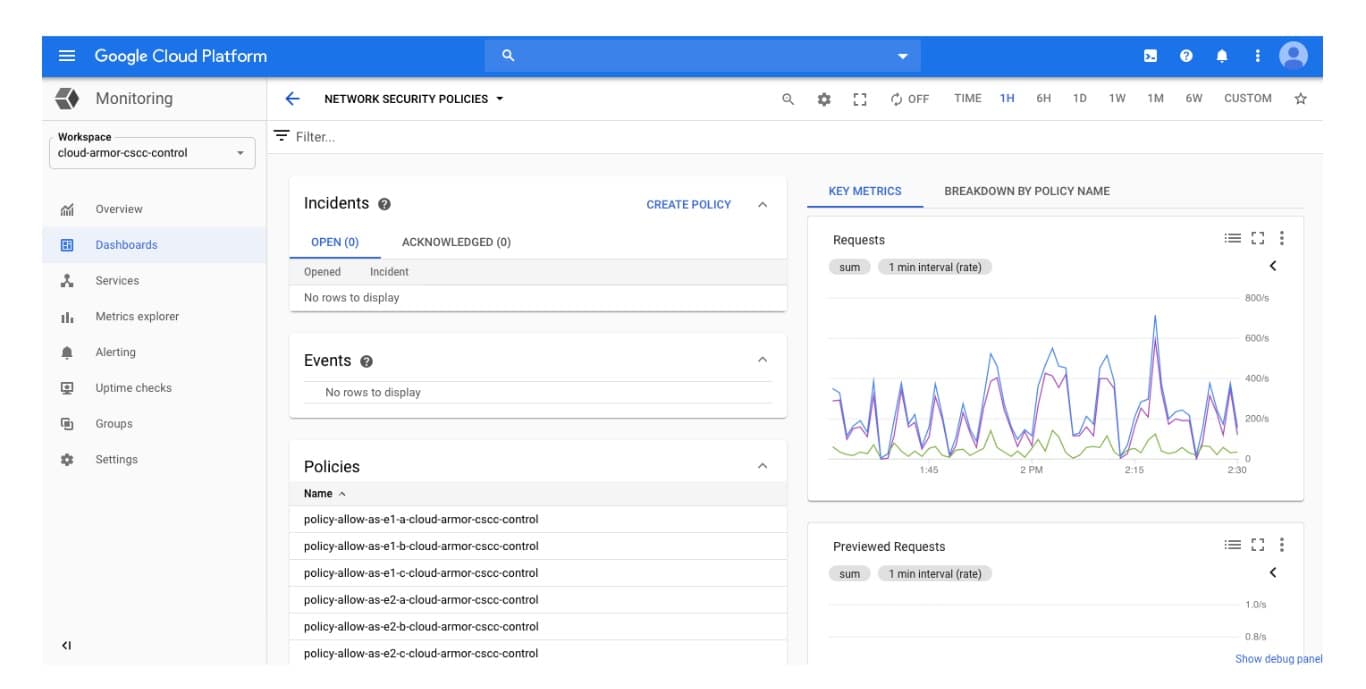Open more options on Requests chart
This screenshot has height=689, width=1366.
point(1282,238)
